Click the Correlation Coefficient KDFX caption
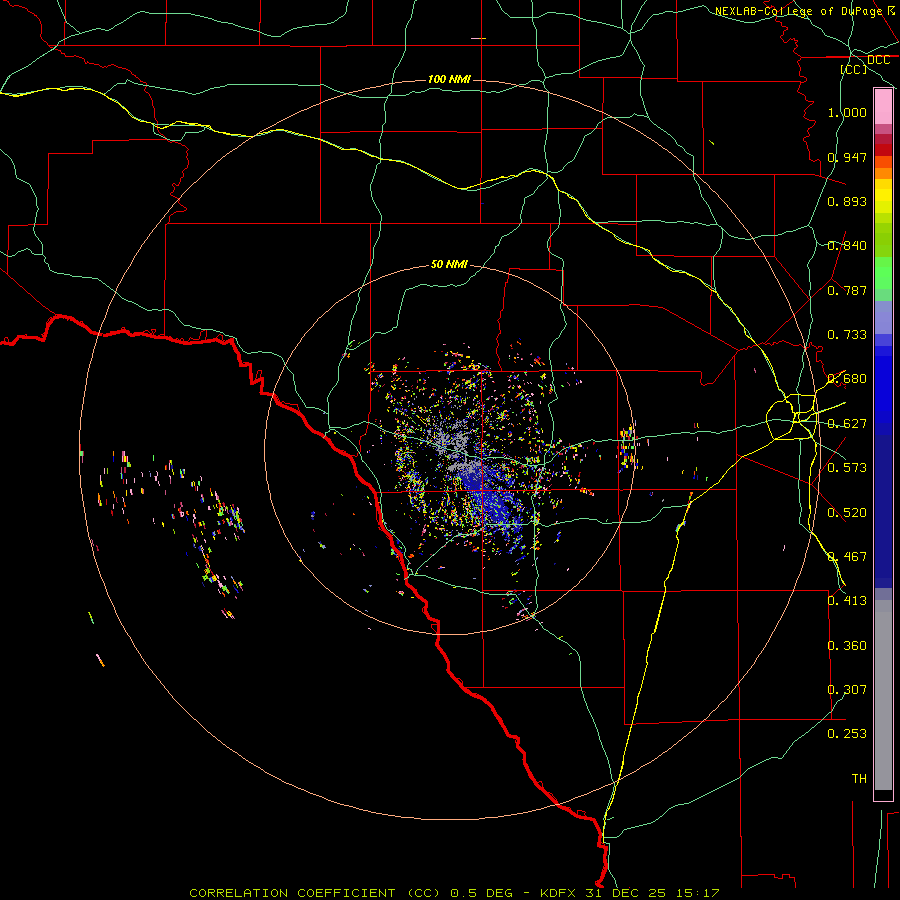 point(454,893)
